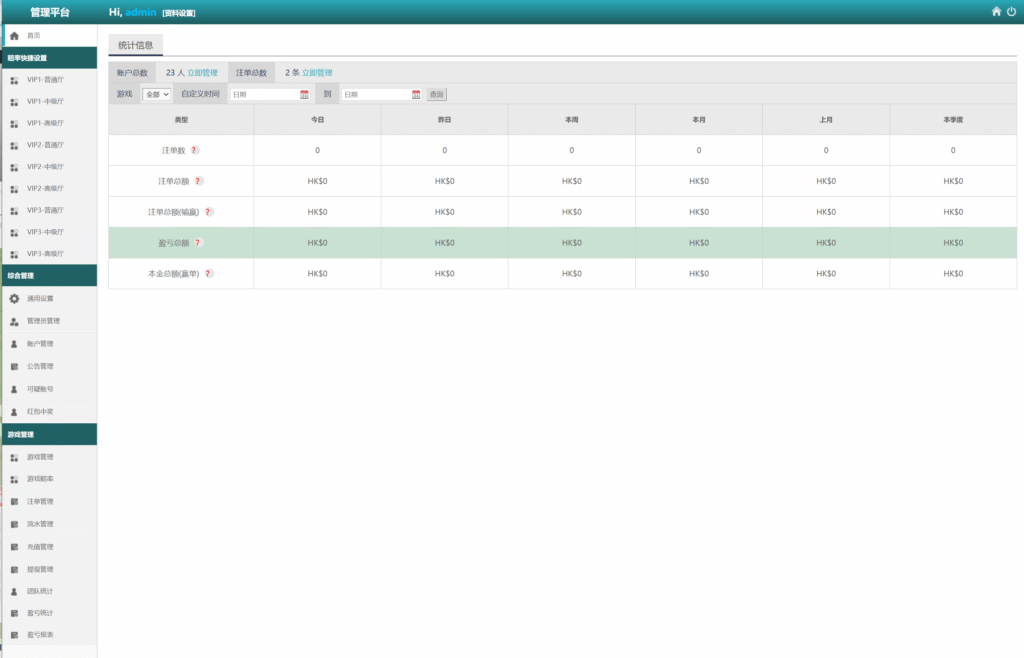Open the 游戏 dropdown showing 全部
Viewport: 1024px width, 658px height.
click(157, 94)
